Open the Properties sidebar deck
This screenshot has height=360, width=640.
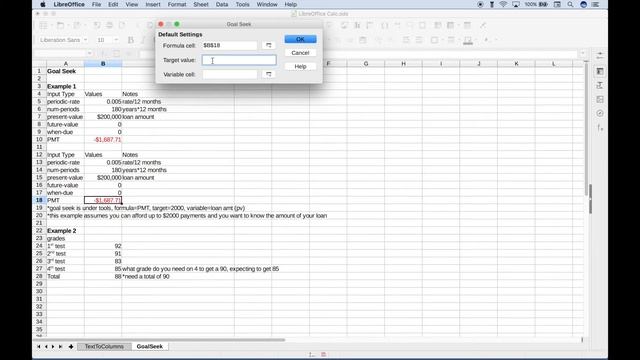pyautogui.click(x=600, y=71)
